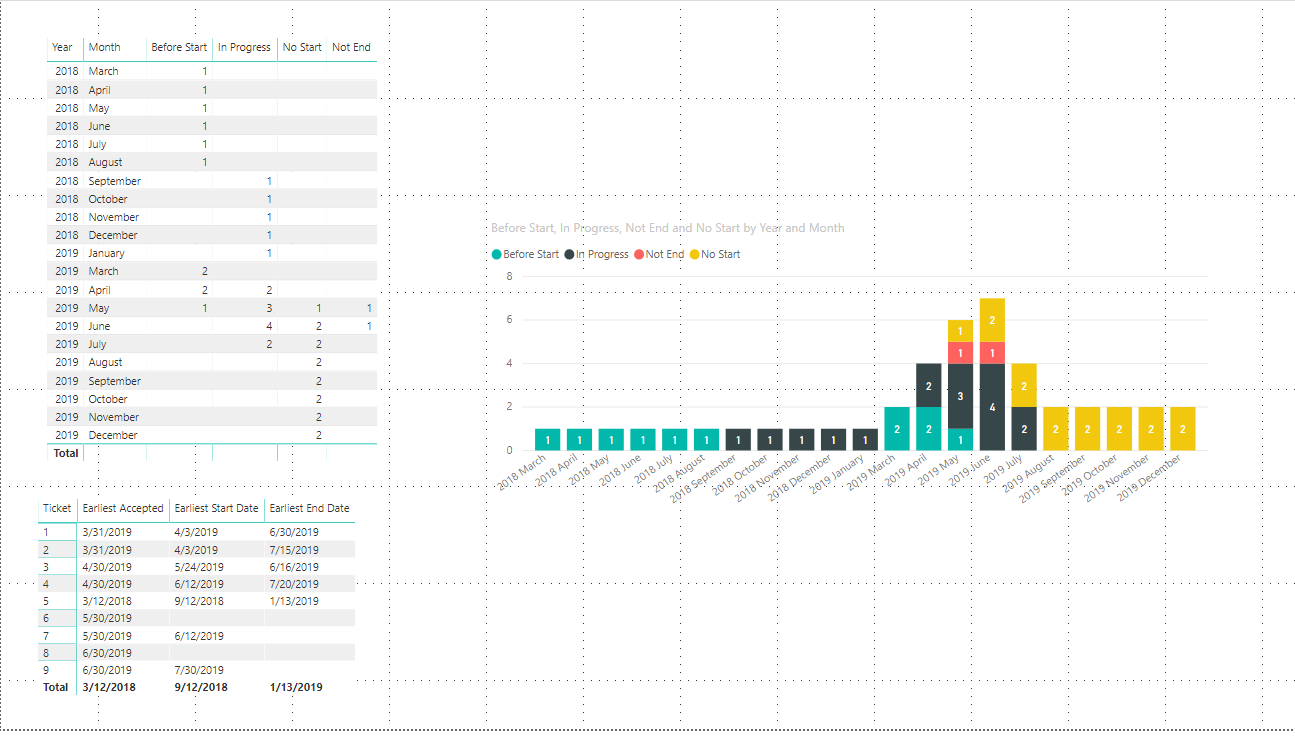Click the teal Before Start legend swatch
Viewport: 1295px width, 739px height.
(496, 255)
